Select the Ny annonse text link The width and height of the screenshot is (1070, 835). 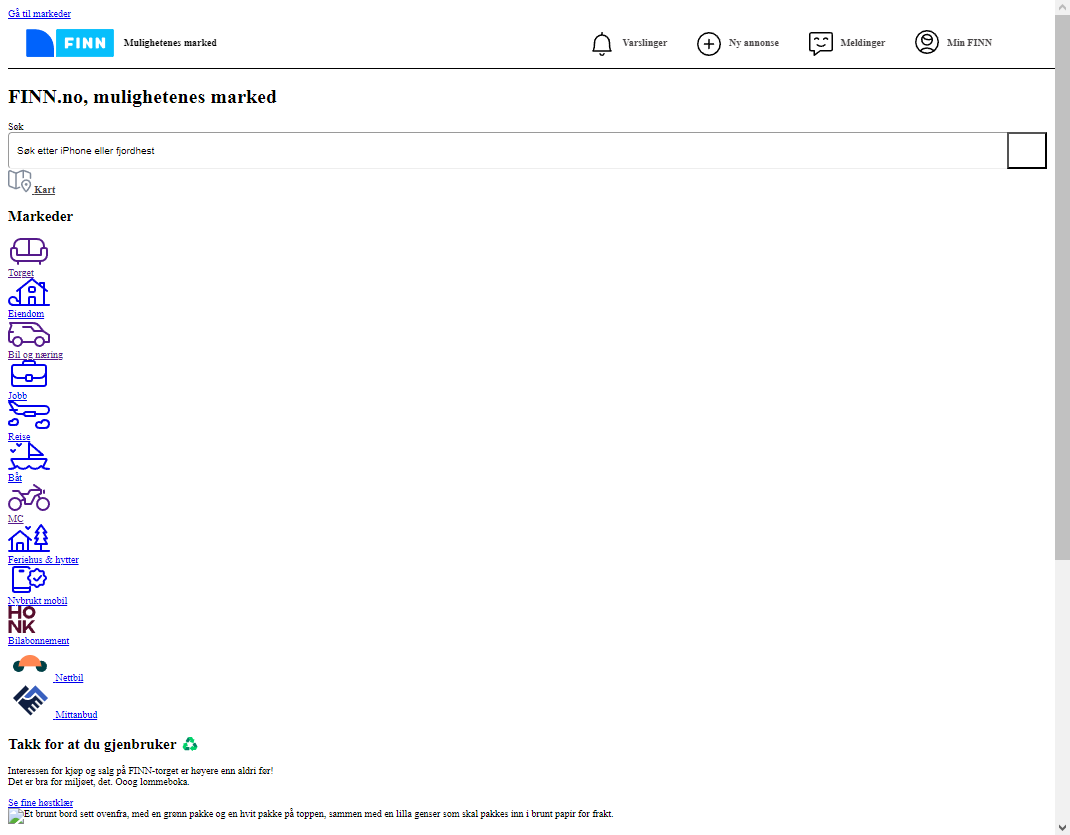[753, 43]
